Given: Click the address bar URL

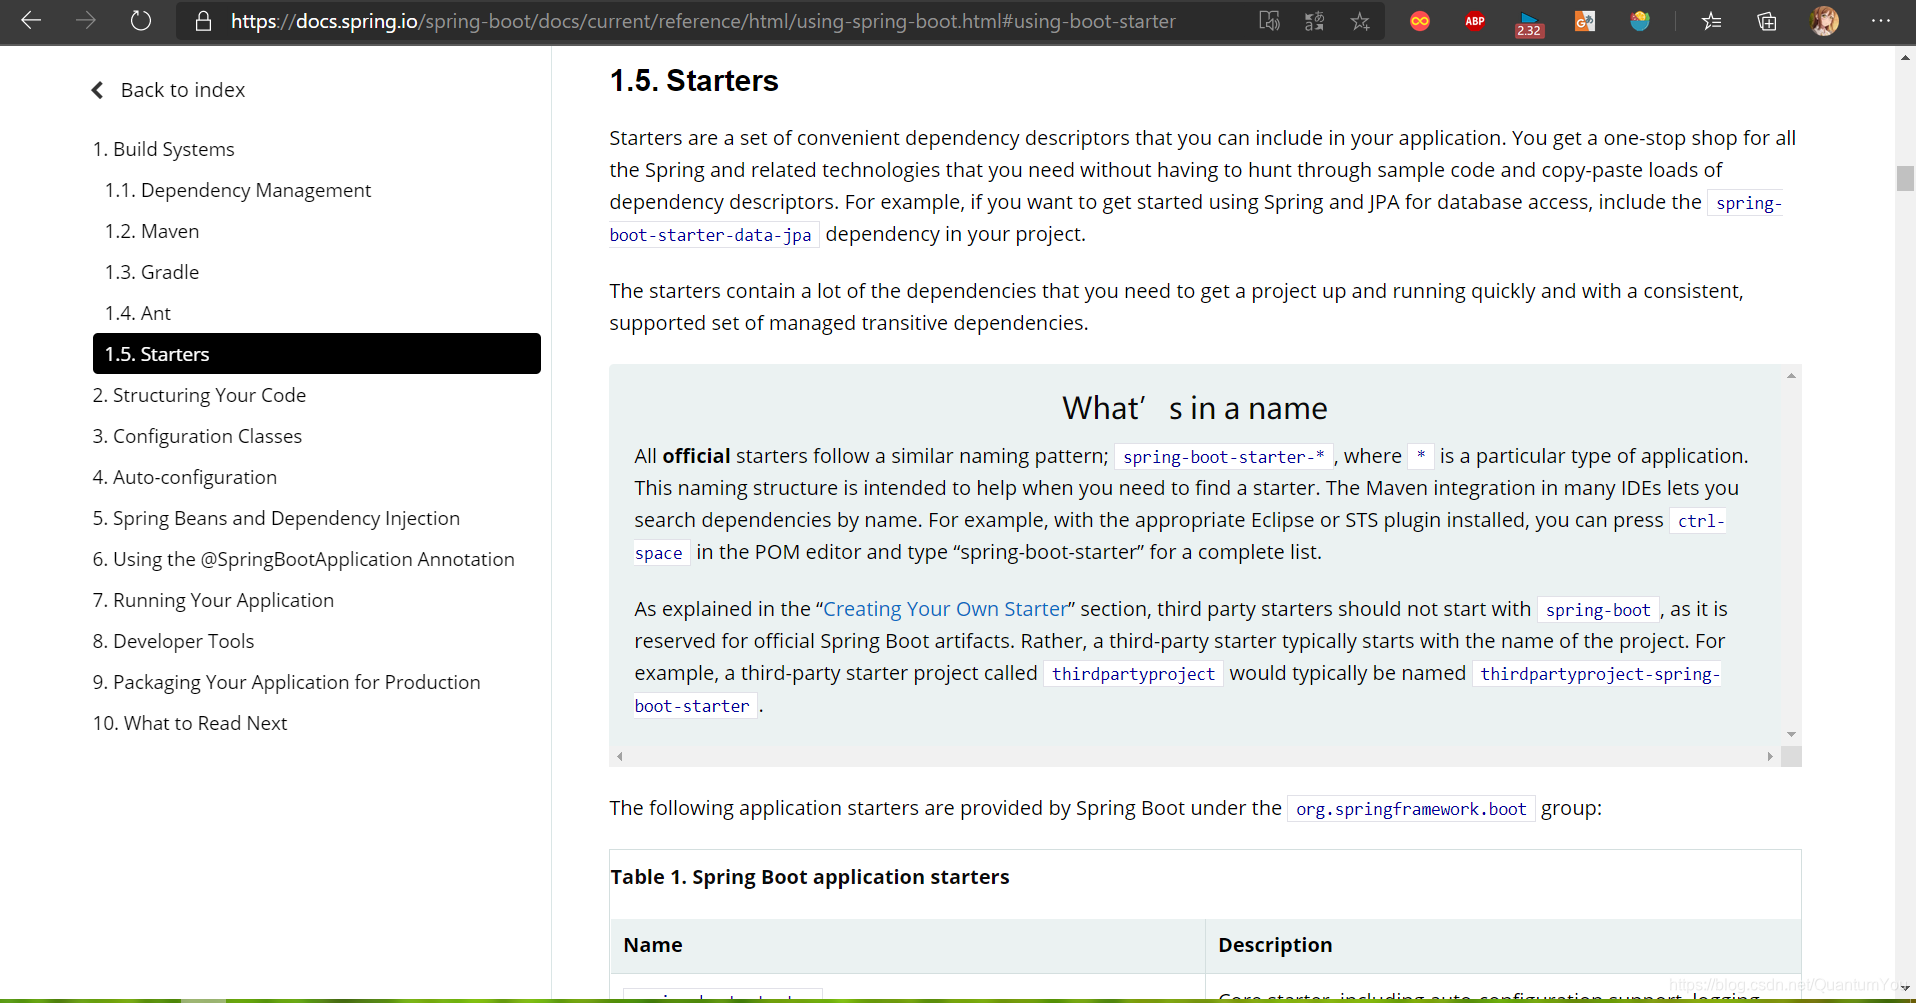Looking at the screenshot, I should click(x=703, y=21).
